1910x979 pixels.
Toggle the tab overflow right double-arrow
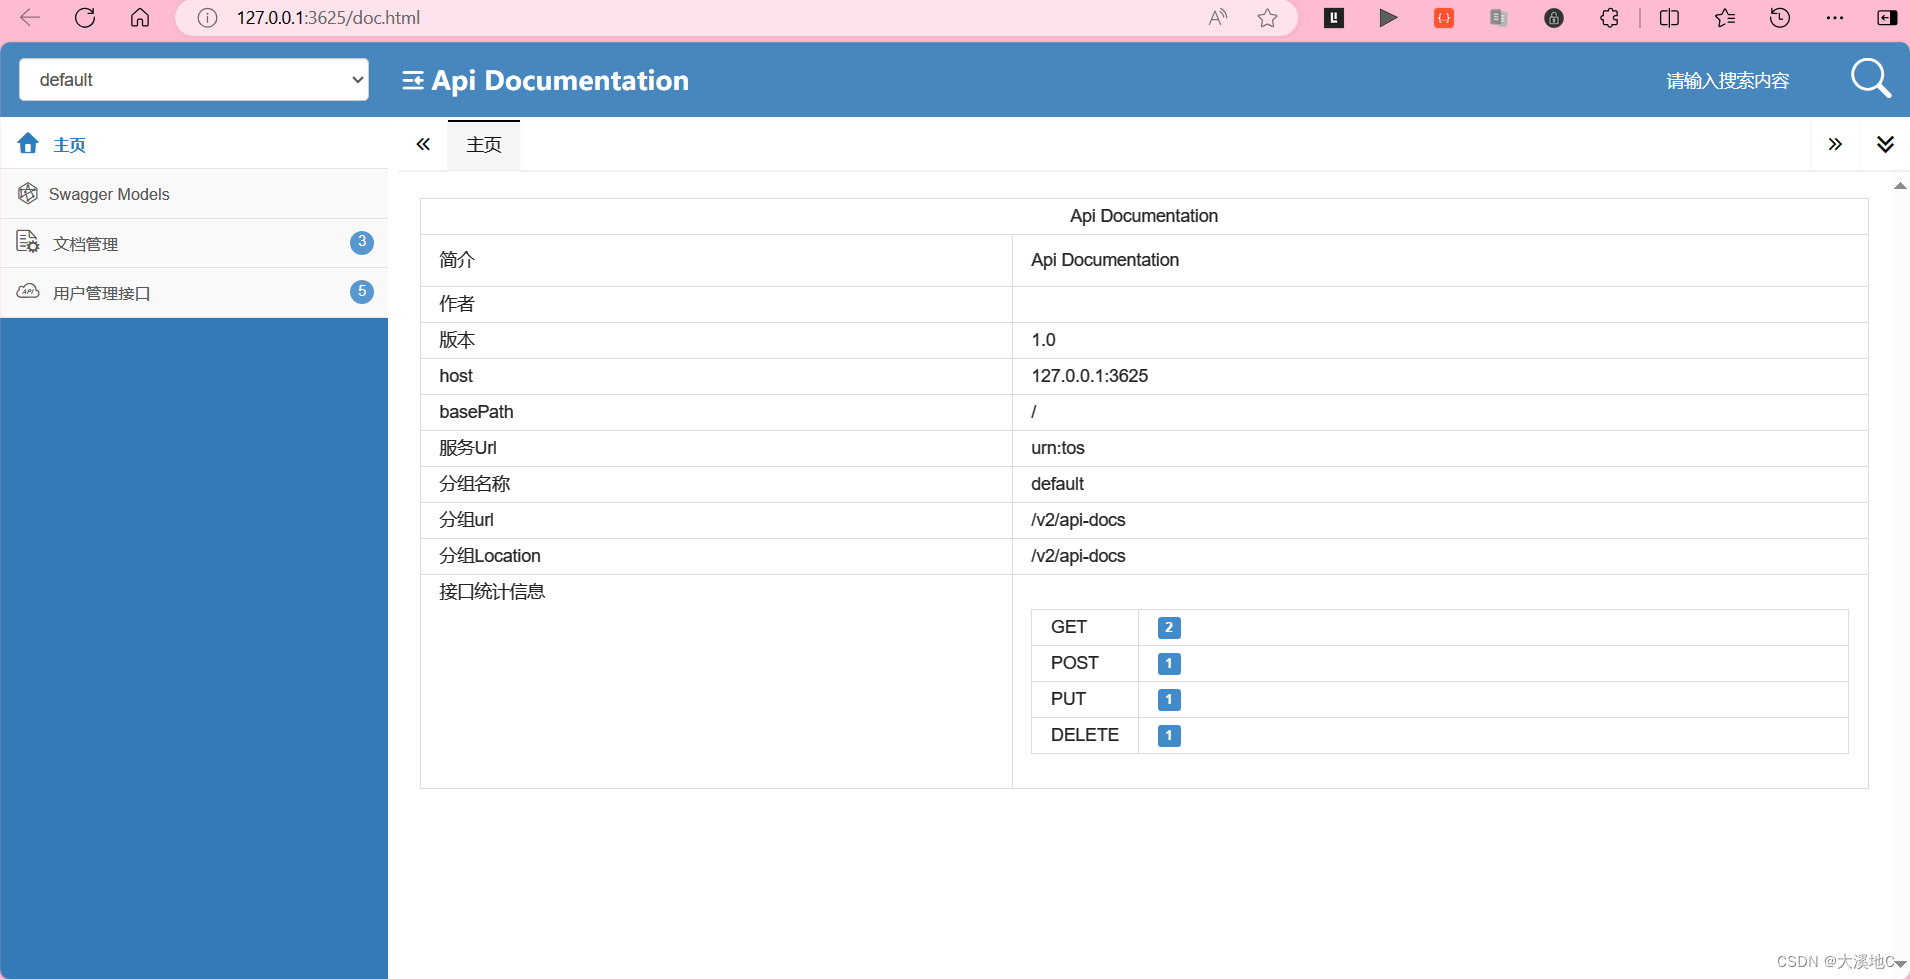(1835, 144)
